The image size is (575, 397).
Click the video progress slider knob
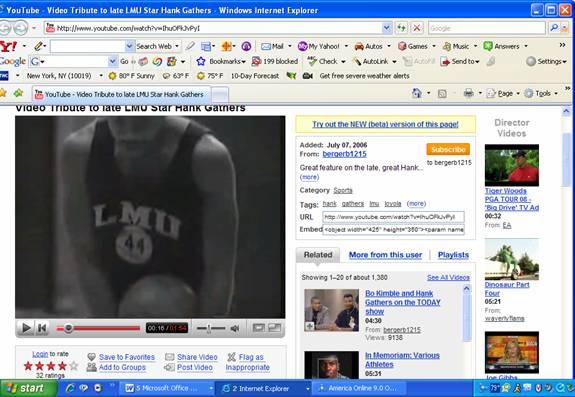(68, 328)
